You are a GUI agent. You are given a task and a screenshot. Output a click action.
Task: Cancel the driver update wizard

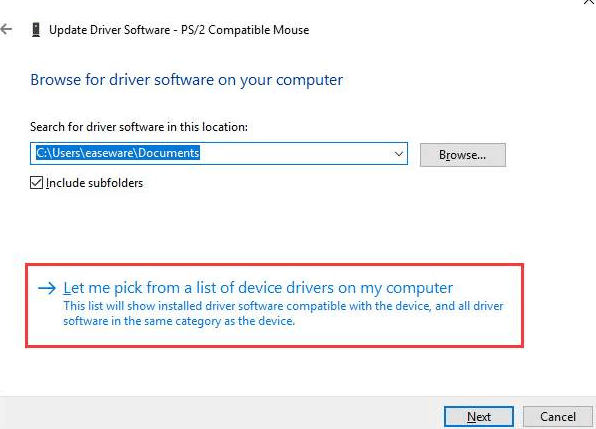(x=558, y=417)
